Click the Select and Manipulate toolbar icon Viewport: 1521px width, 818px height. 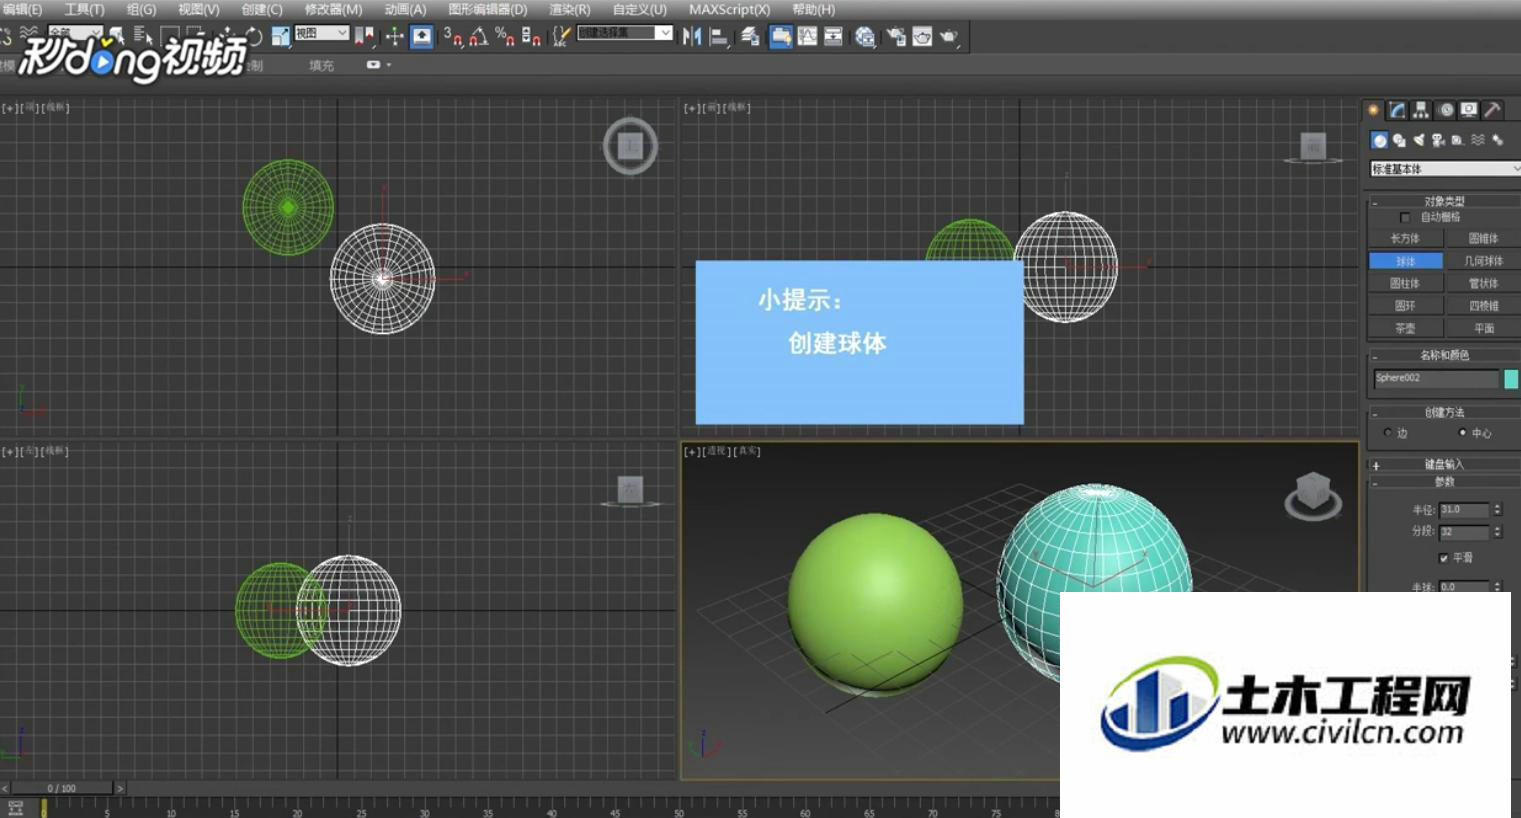(x=395, y=37)
